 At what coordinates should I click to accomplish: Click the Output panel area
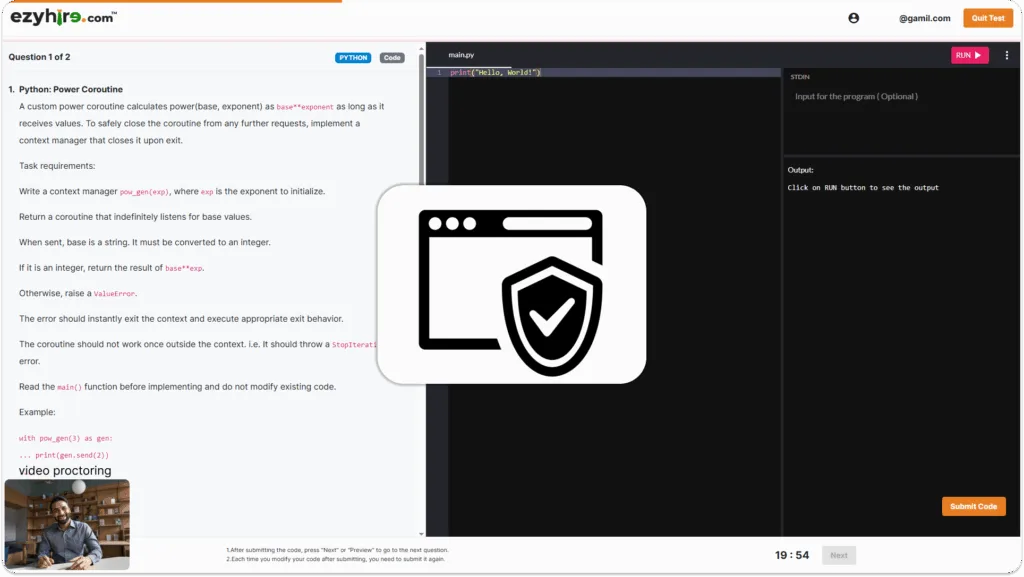tap(900, 300)
